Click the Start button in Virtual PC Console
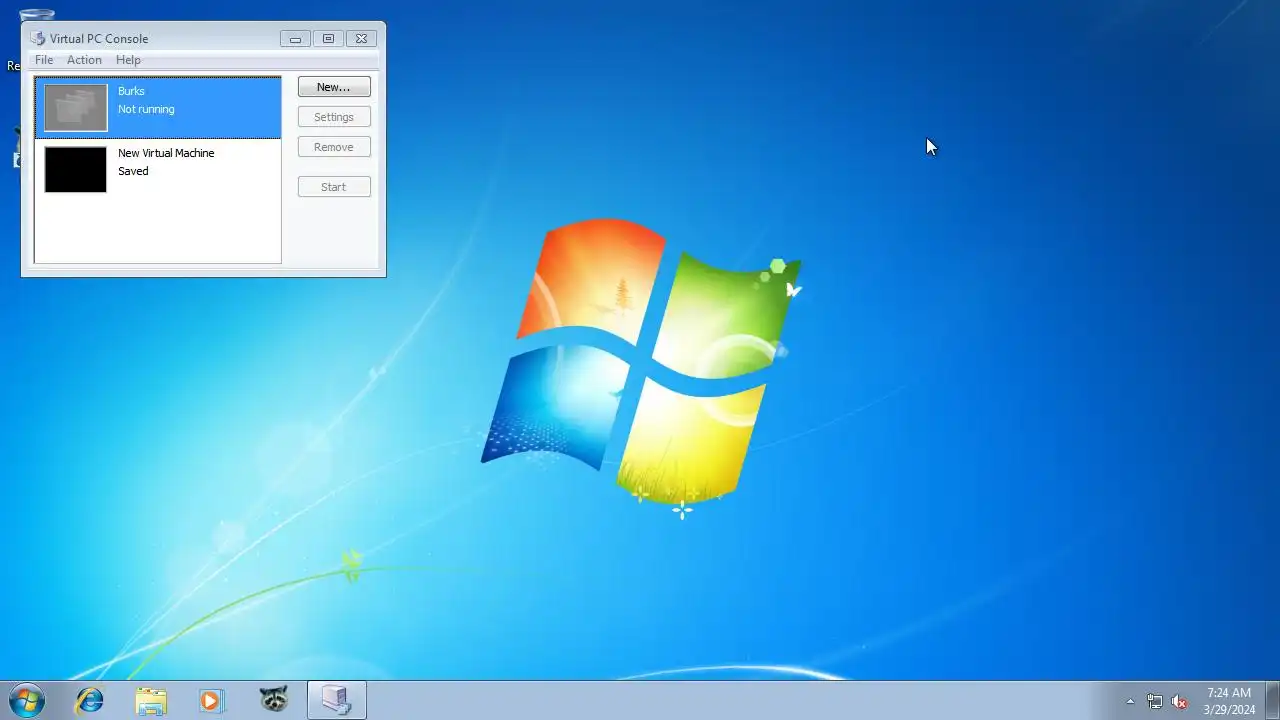Screen dimensions: 1280x720 point(334,187)
